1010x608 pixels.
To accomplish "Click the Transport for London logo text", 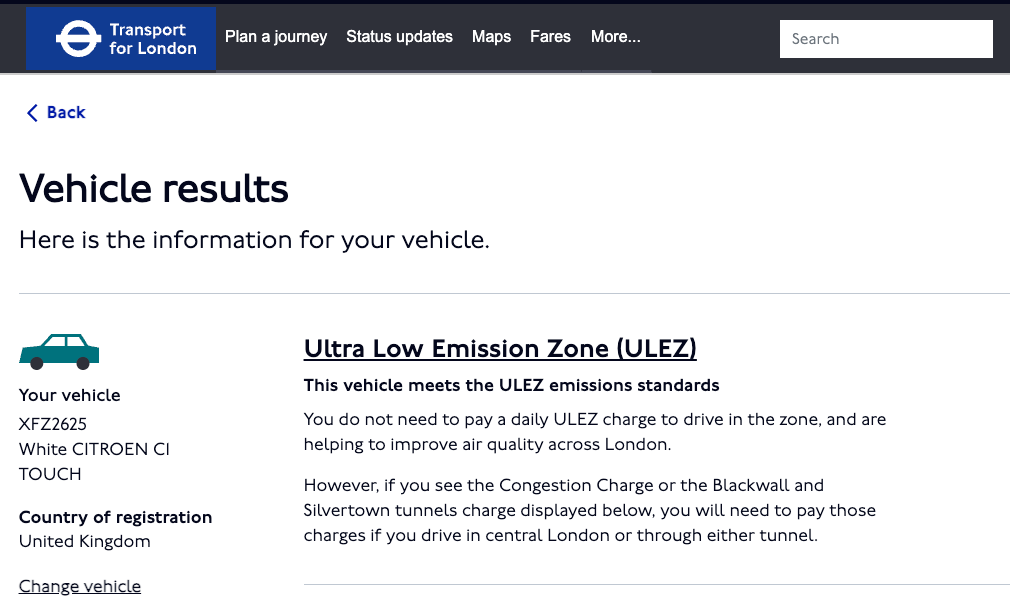I will point(152,39).
